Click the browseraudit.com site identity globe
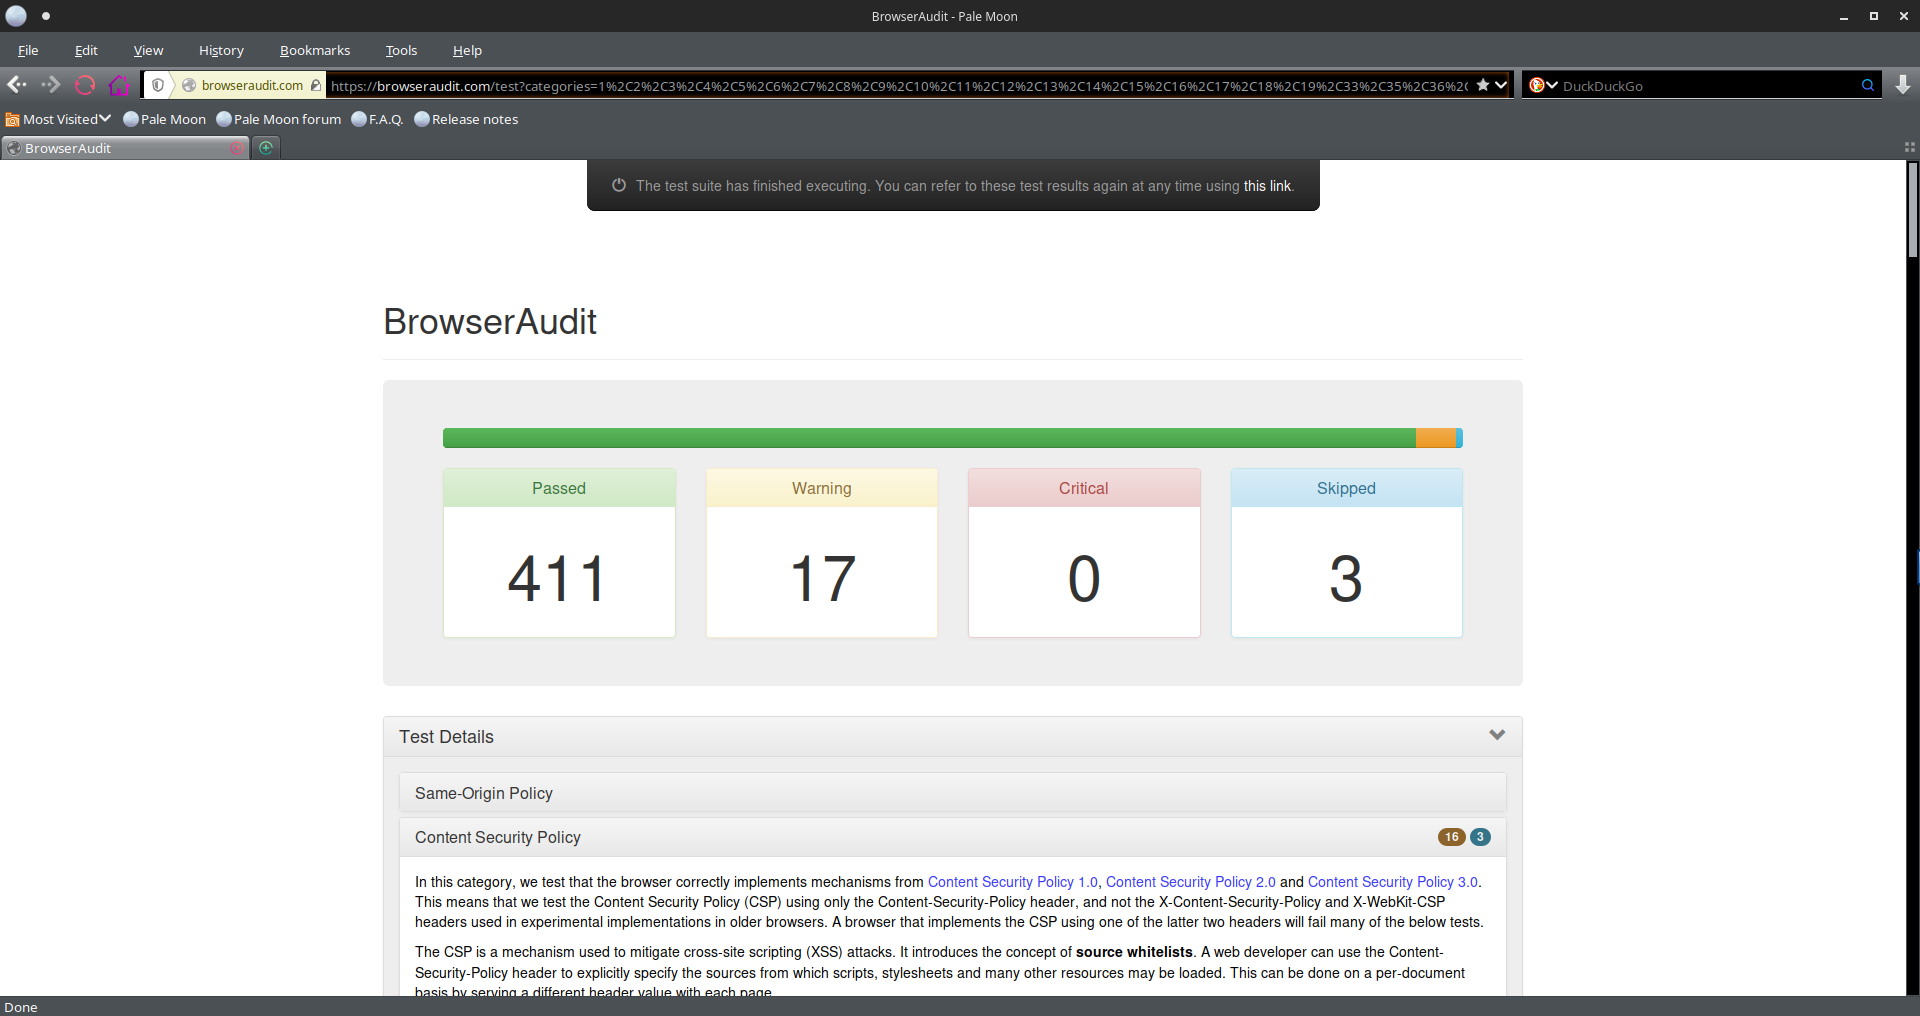Screen dimensions: 1920x1016 click(x=188, y=85)
